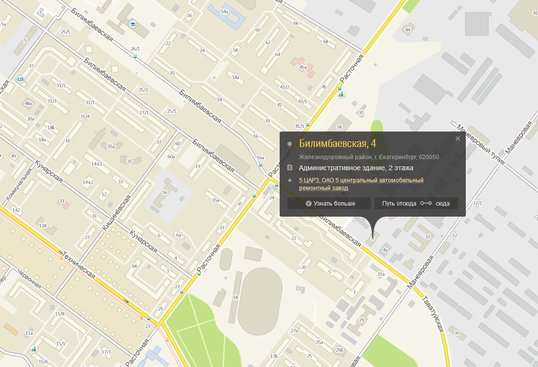This screenshot has height=367, width=538.
Task: Click the route arrows icon in popup
Action: [x=426, y=204]
